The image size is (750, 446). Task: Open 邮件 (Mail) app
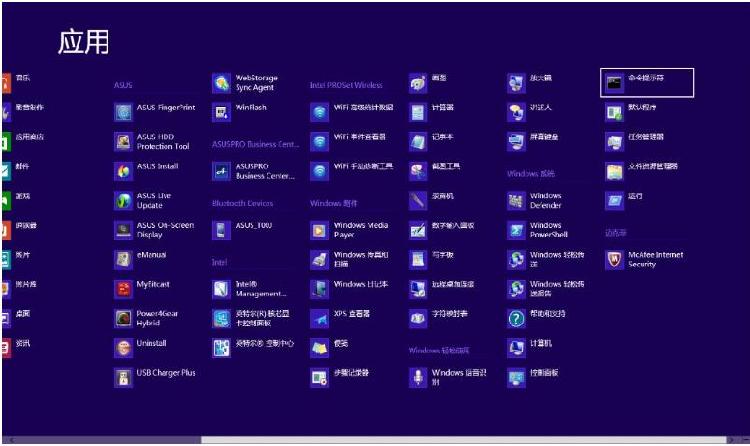point(16,171)
